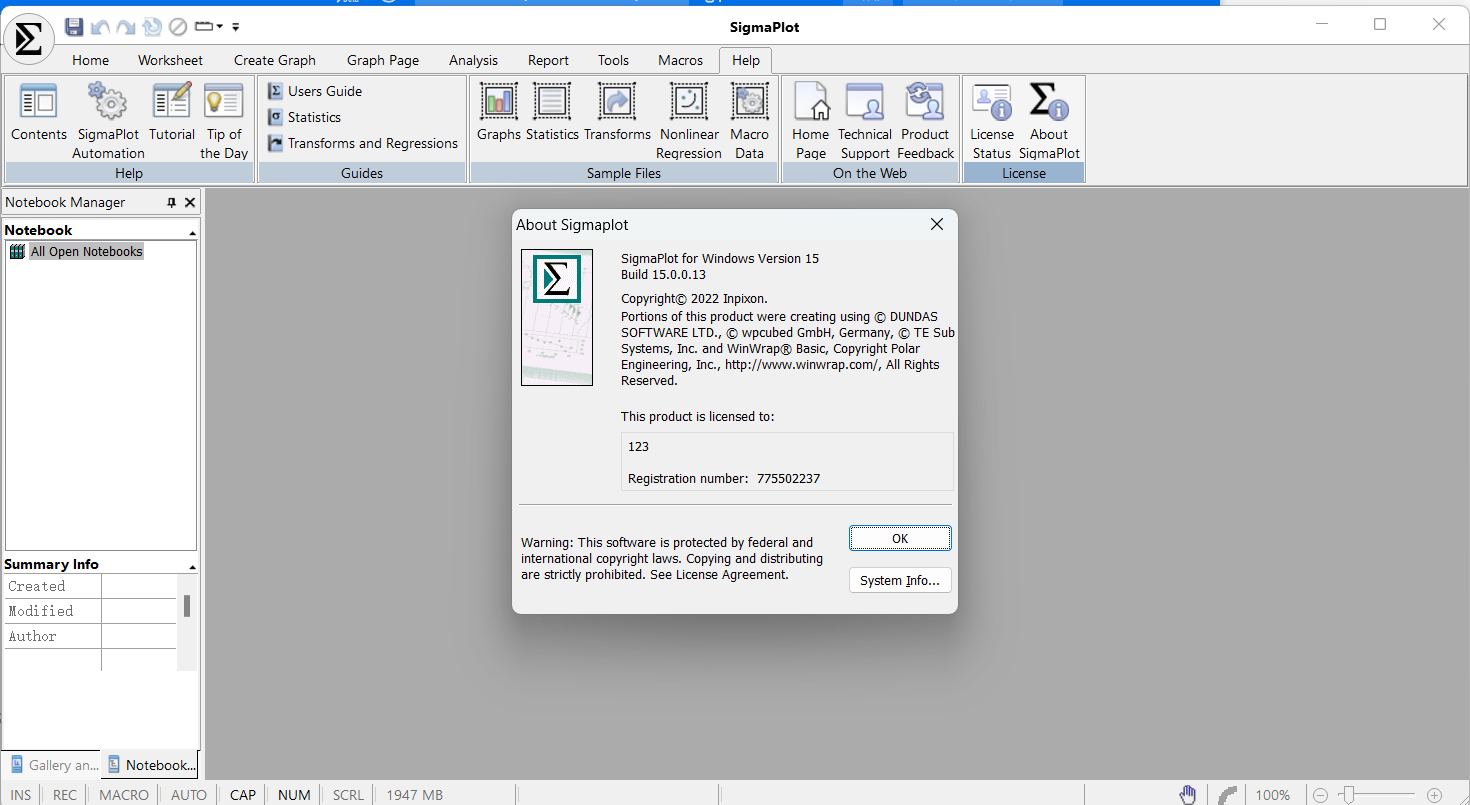Screen dimensions: 1470x805
Task: Click the Refresh icon in quick access toolbar
Action: [152, 27]
